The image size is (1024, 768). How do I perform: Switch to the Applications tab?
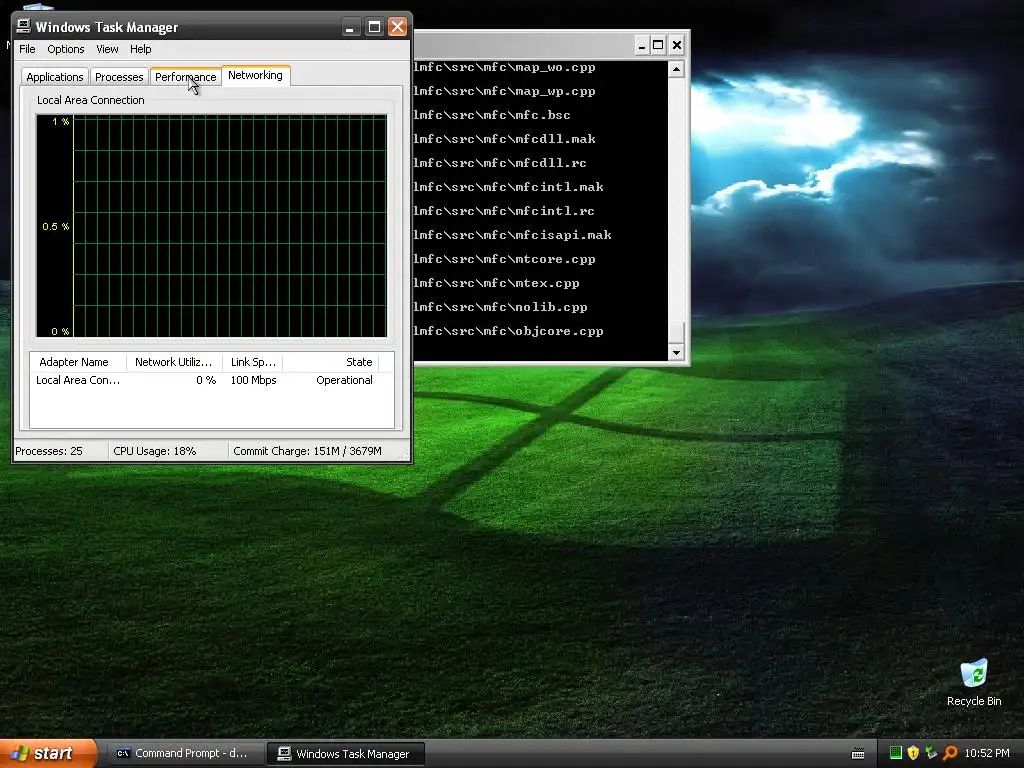[x=55, y=77]
